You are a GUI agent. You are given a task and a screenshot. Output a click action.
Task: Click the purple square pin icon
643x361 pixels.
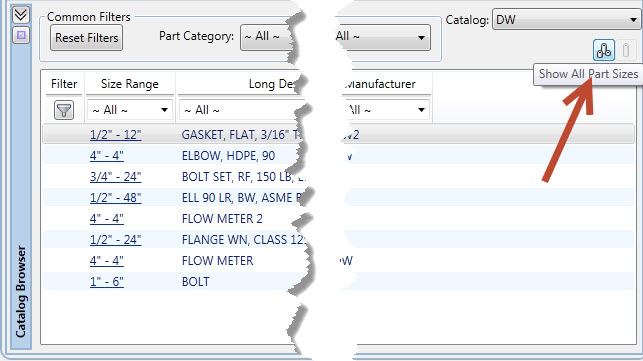click(x=21, y=35)
